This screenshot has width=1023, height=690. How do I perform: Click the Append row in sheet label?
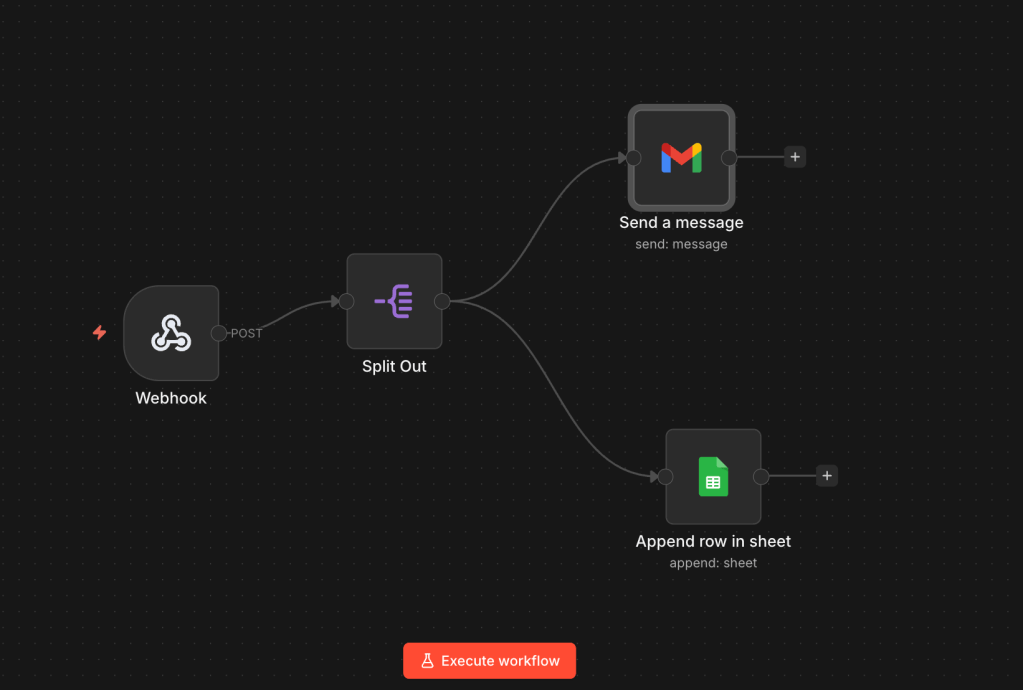712,541
